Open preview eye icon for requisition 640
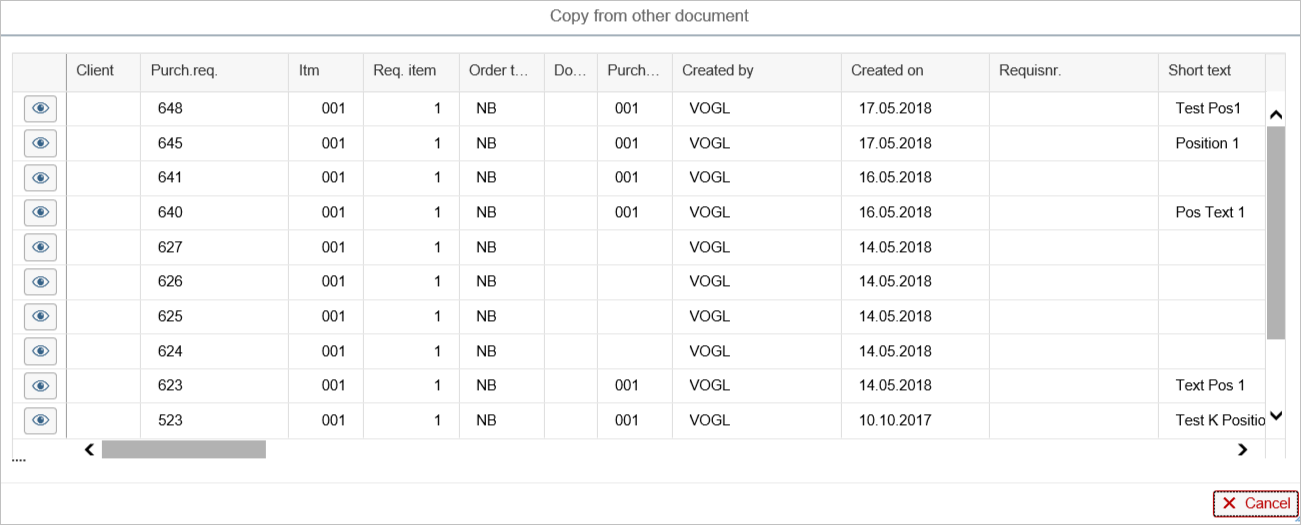This screenshot has height=525, width=1301. [40, 213]
